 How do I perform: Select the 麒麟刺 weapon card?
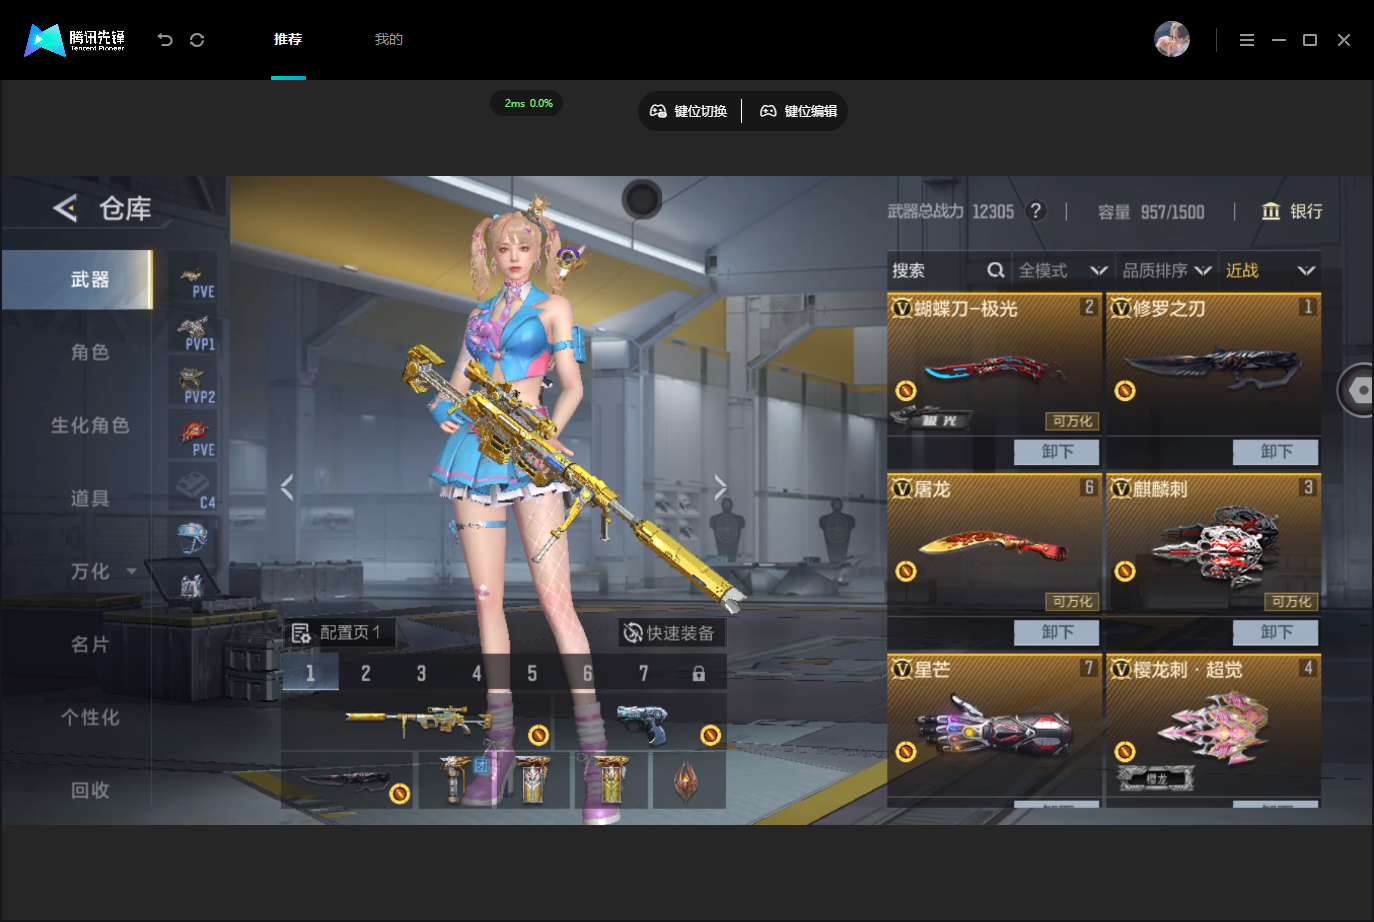[x=1213, y=544]
